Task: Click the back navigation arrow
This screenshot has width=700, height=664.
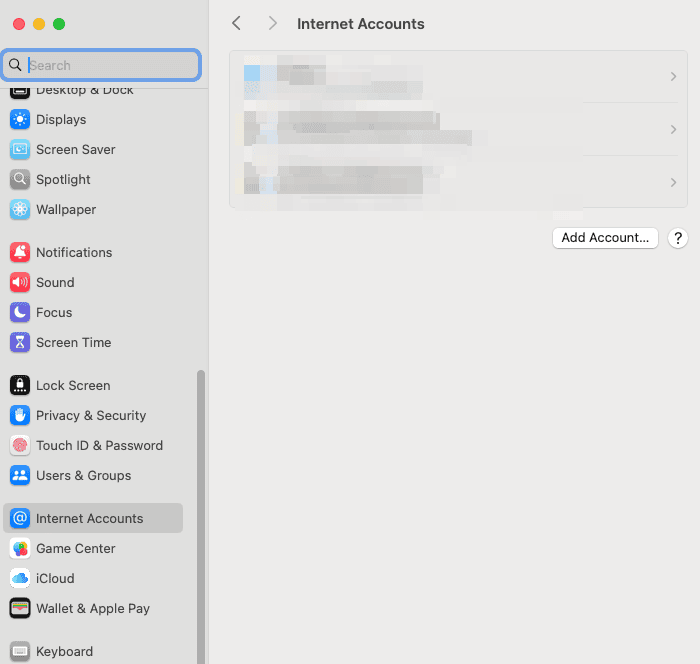Action: [236, 23]
